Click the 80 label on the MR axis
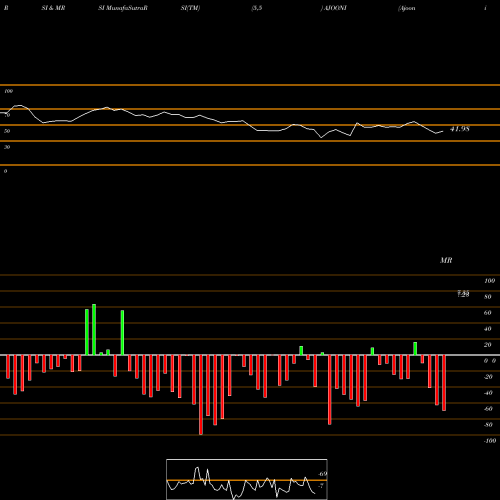The width and height of the screenshot is (500, 500). tap(488, 297)
